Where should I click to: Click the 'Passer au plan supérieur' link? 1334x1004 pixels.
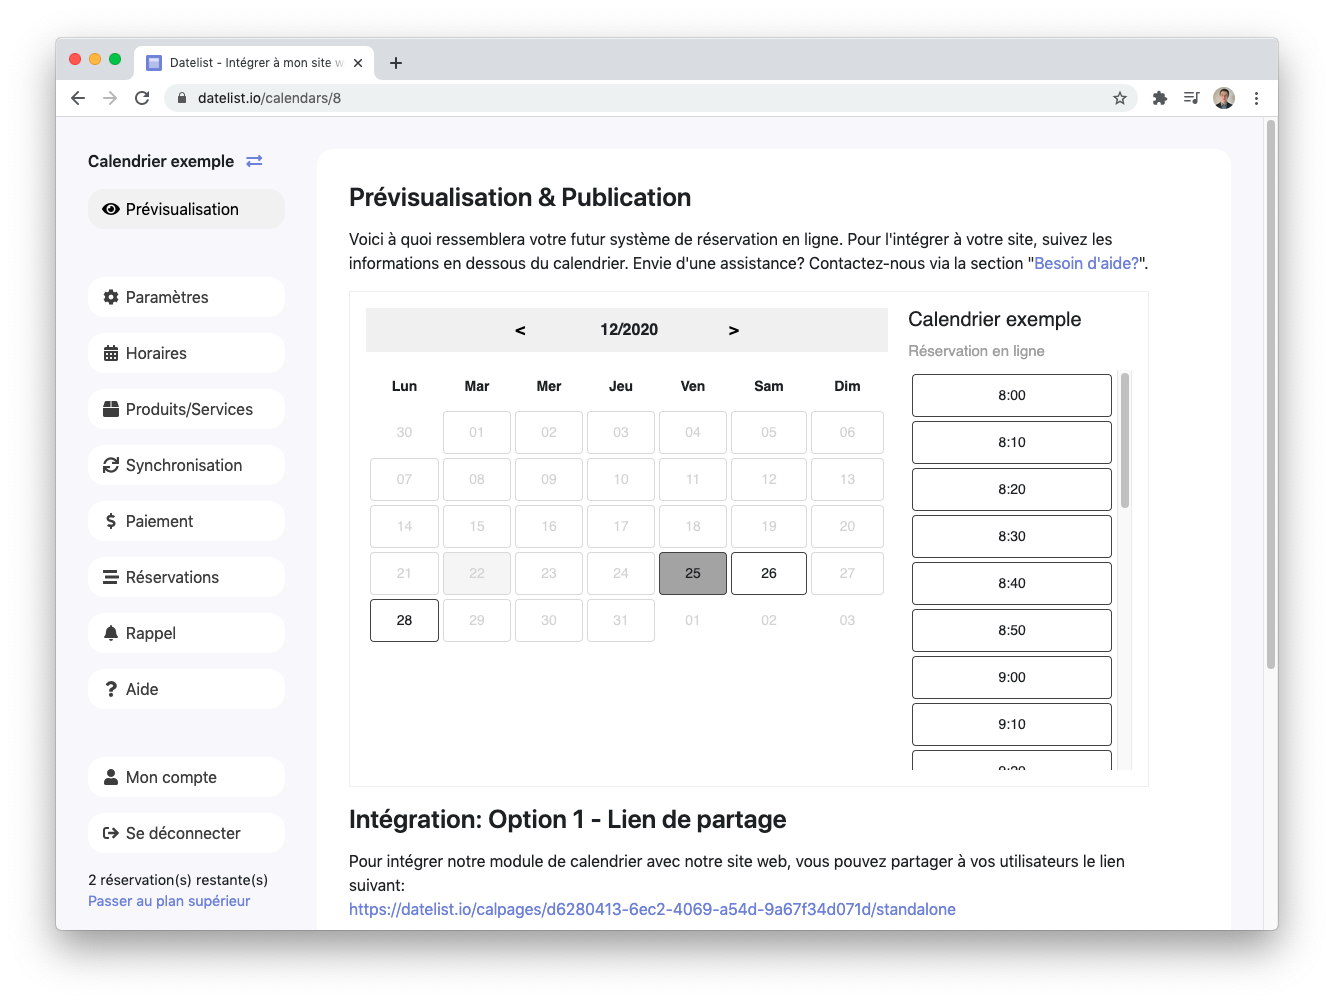(169, 901)
